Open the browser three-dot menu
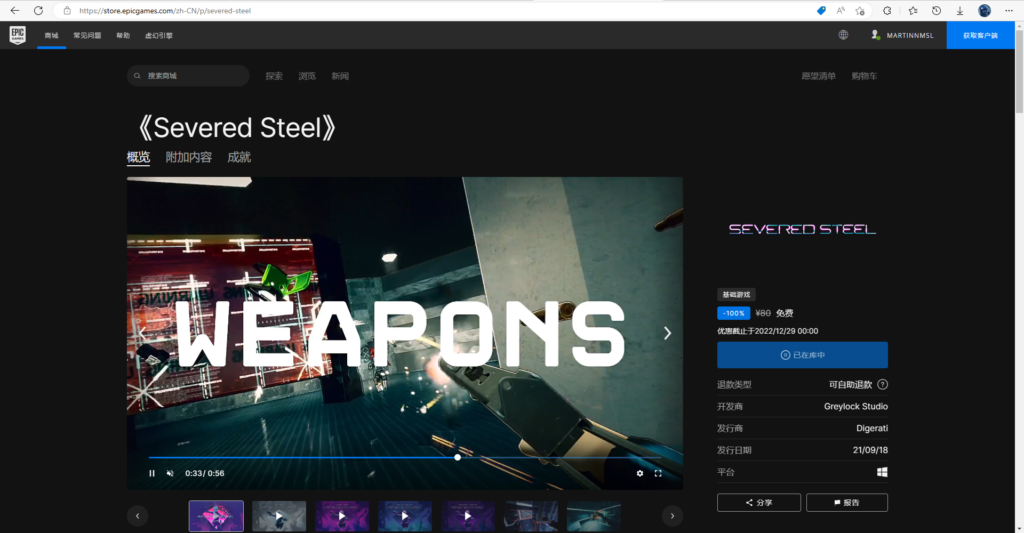 [1008, 10]
